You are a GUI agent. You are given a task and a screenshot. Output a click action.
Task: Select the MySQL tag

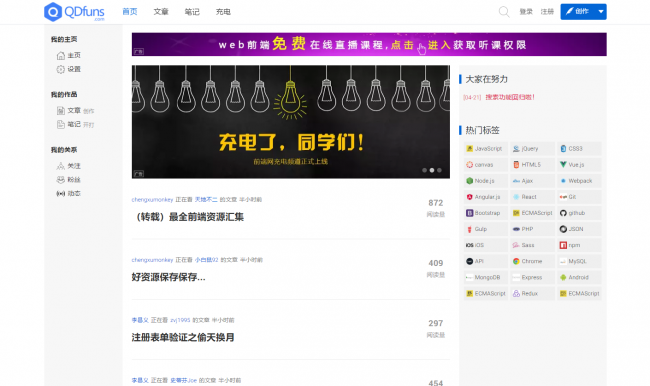click(579, 261)
